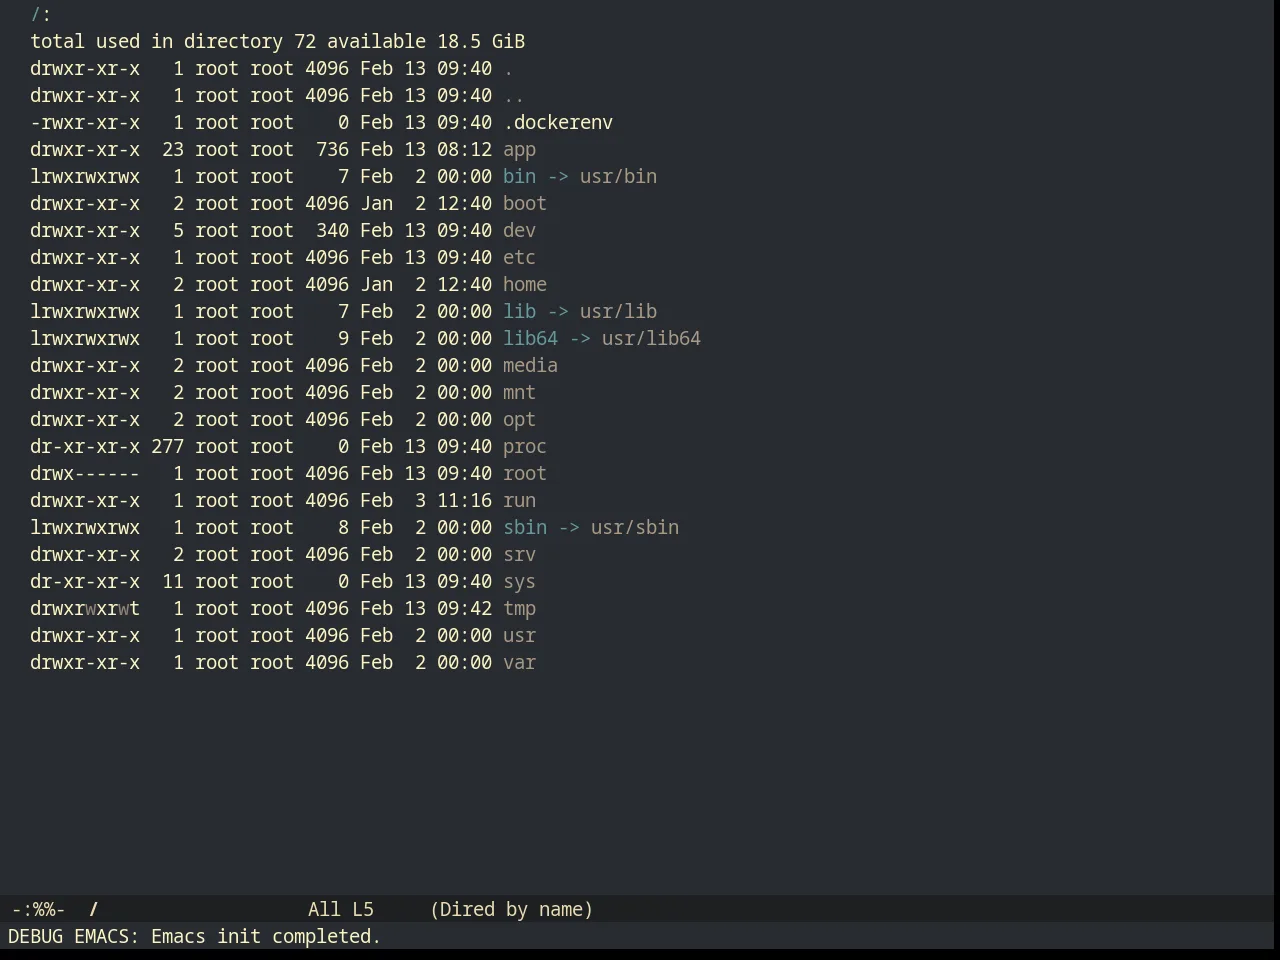The height and width of the screenshot is (960, 1280).
Task: Click the single-dot current directory entry
Action: [508, 69]
